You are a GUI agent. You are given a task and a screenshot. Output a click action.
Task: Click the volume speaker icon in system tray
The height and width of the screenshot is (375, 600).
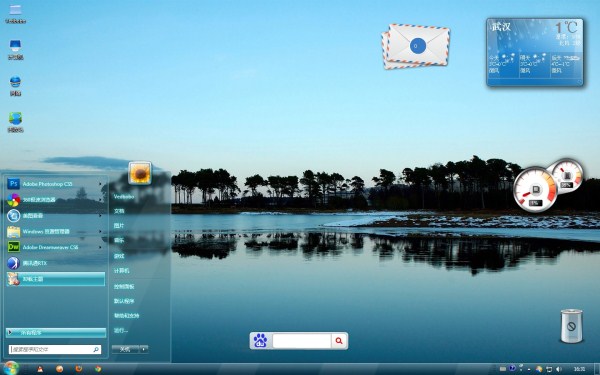pos(558,369)
